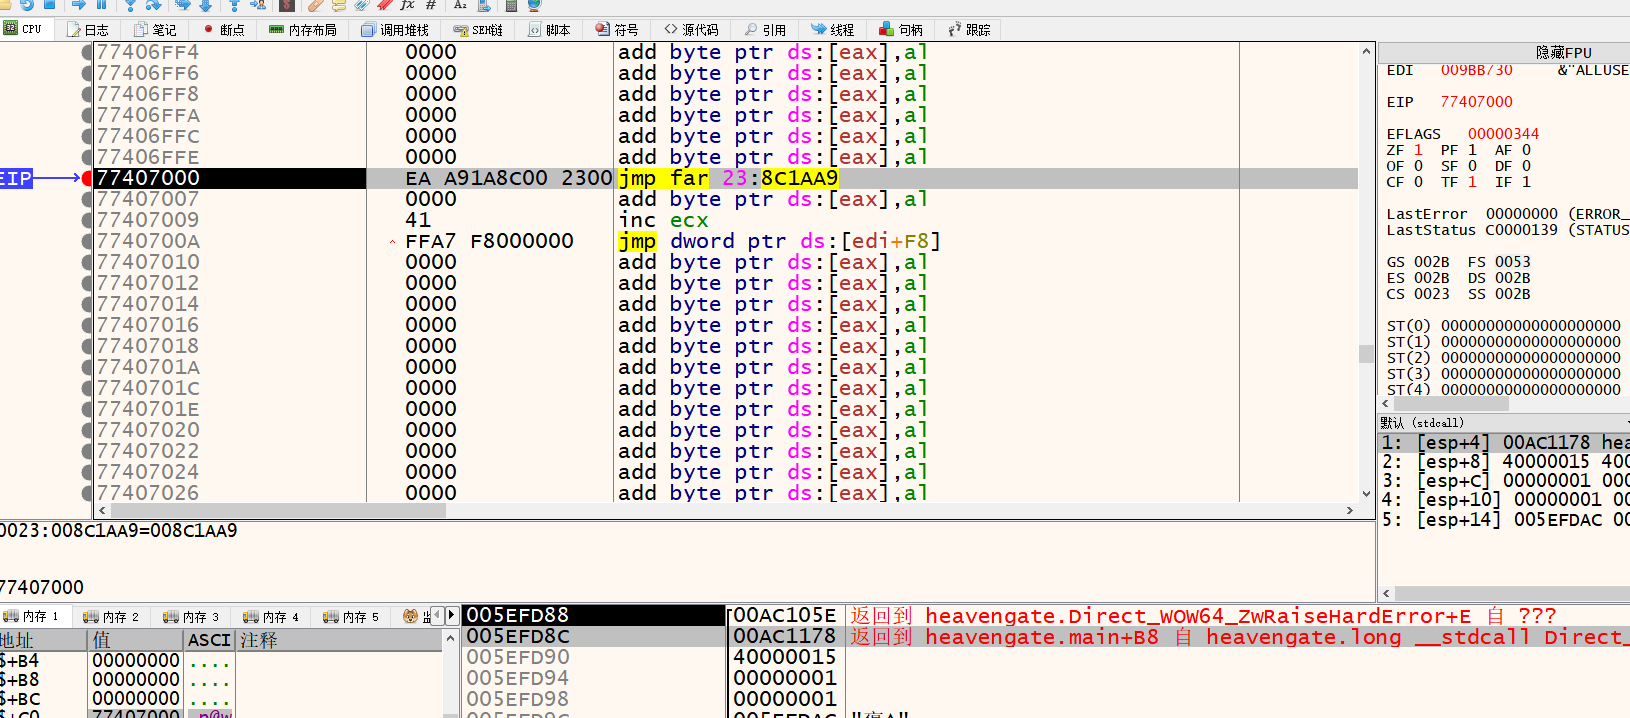Open the 跟踪 (Trace) tab
This screenshot has height=718, width=1630.
click(969, 30)
